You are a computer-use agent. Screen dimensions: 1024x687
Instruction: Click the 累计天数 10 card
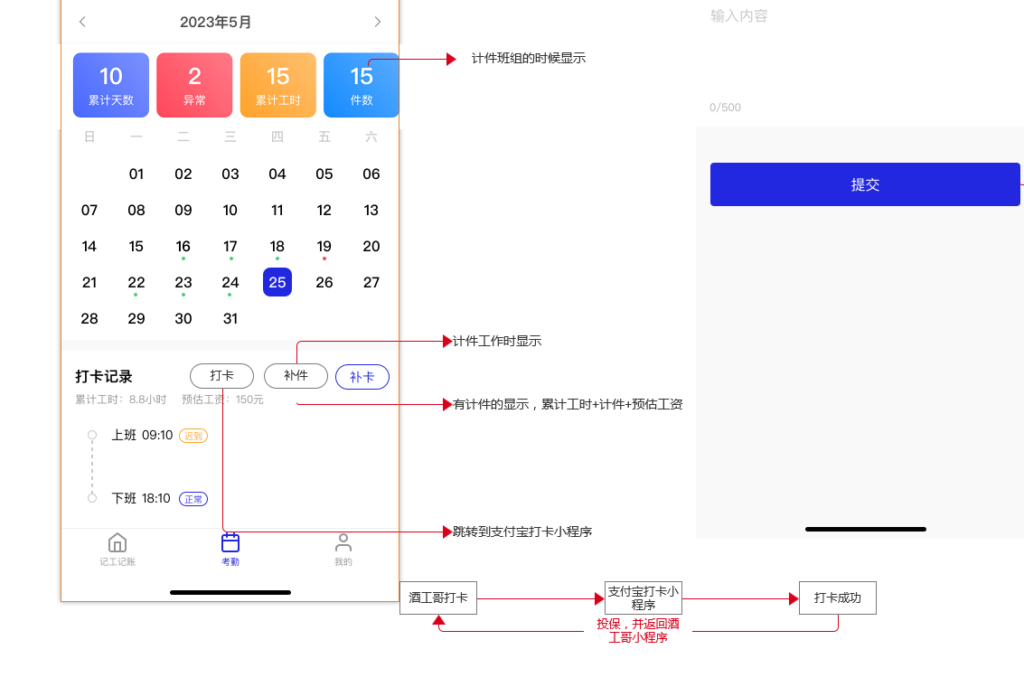click(111, 85)
